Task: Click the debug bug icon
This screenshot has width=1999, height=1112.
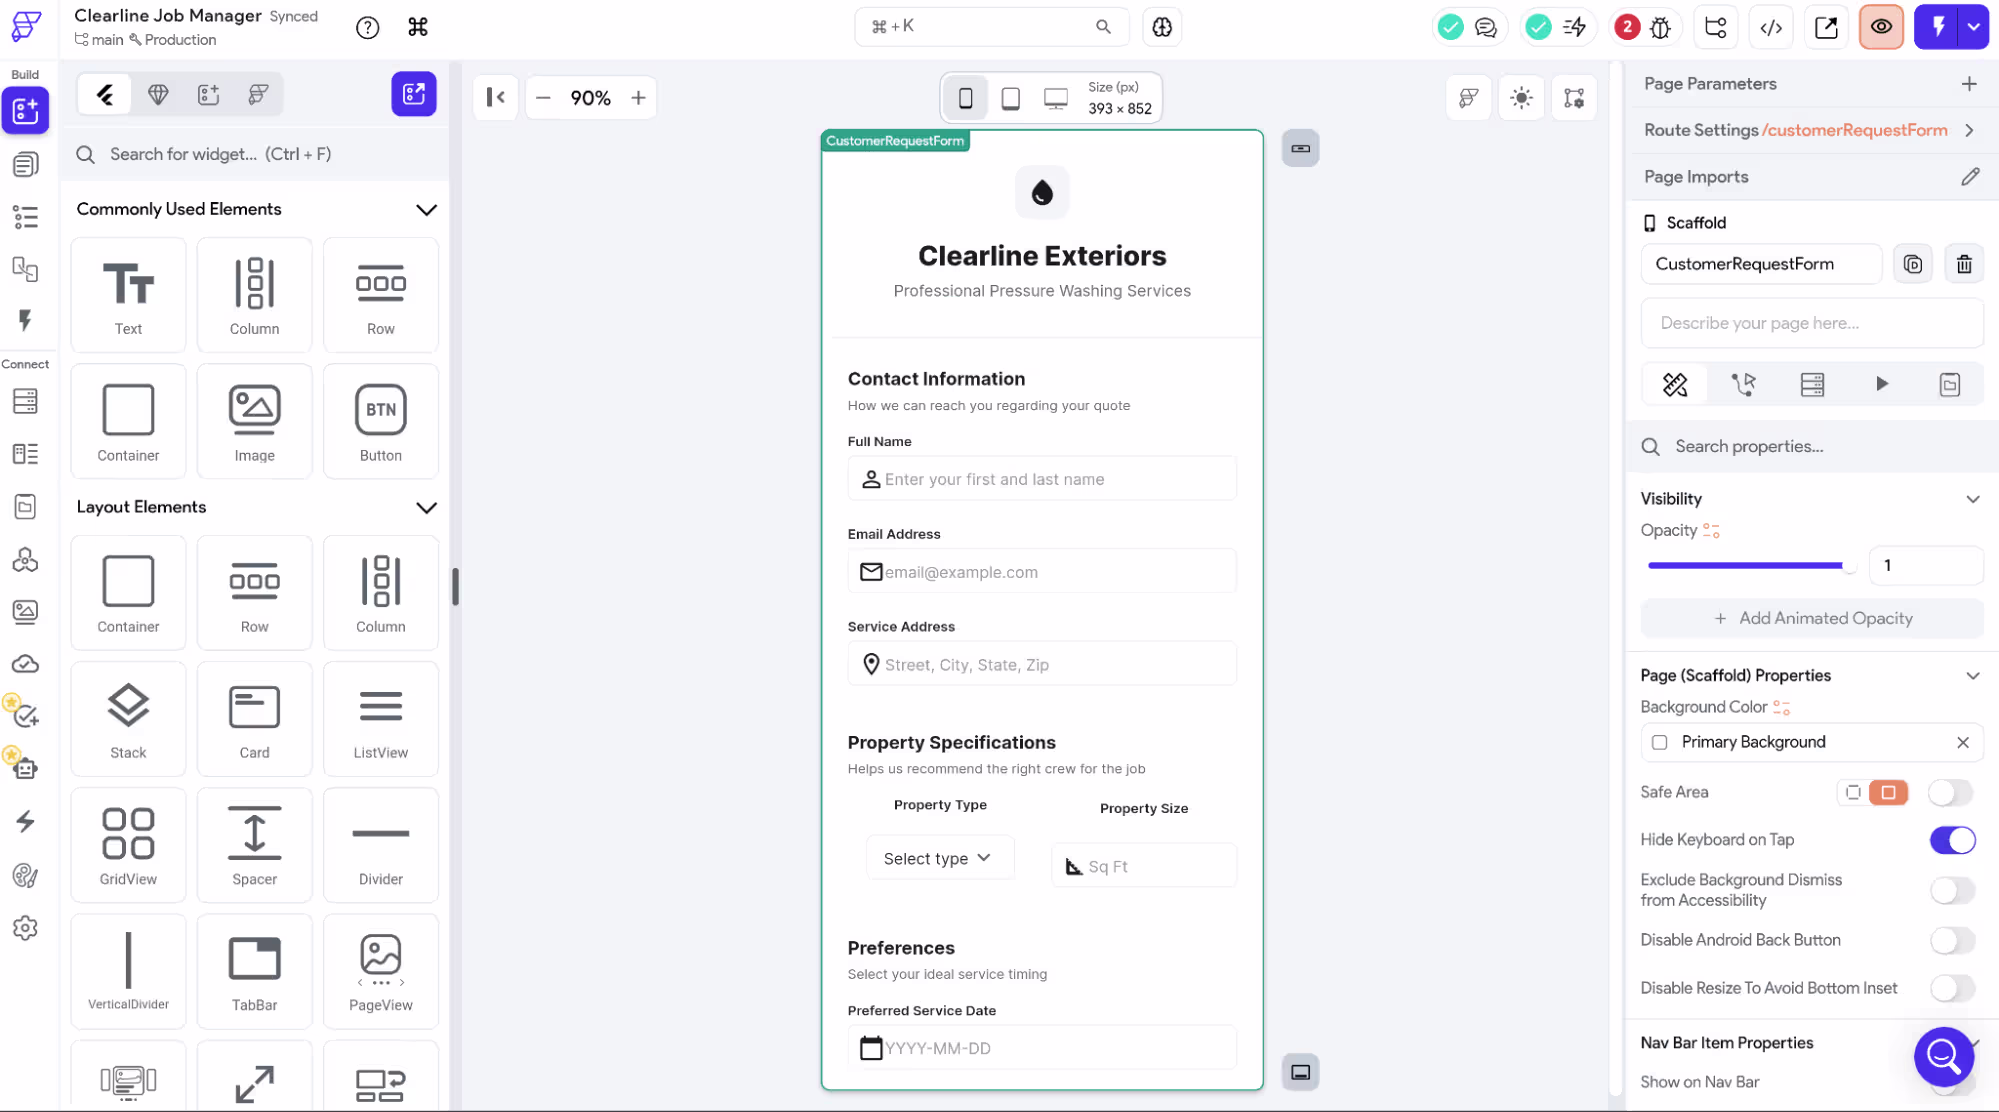Action: (x=1660, y=27)
